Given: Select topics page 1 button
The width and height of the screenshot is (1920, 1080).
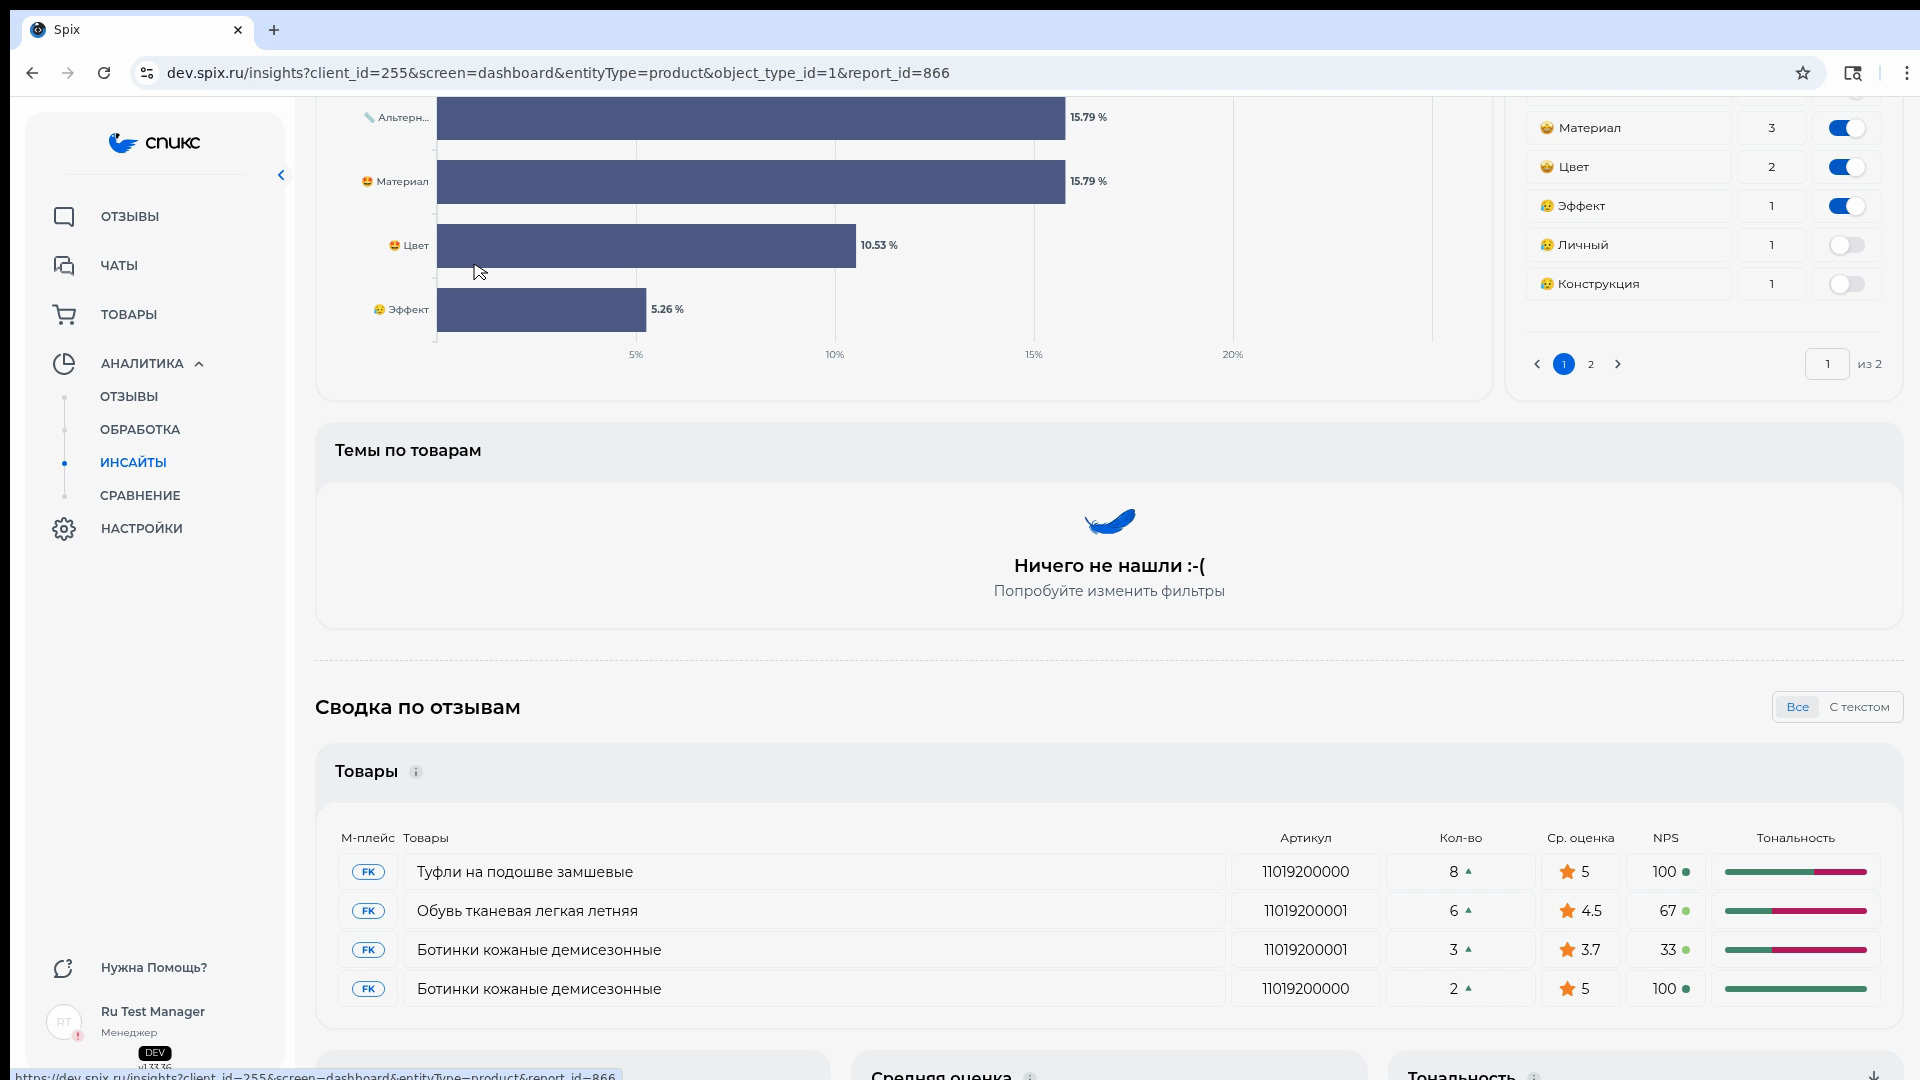Looking at the screenshot, I should click(x=1564, y=364).
